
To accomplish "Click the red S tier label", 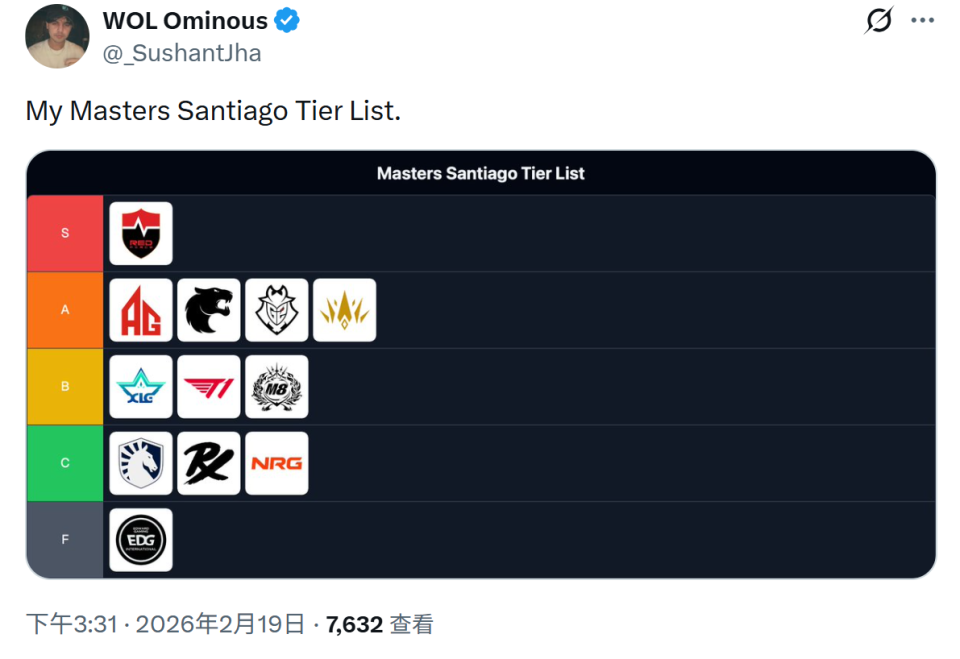I will 65,233.
